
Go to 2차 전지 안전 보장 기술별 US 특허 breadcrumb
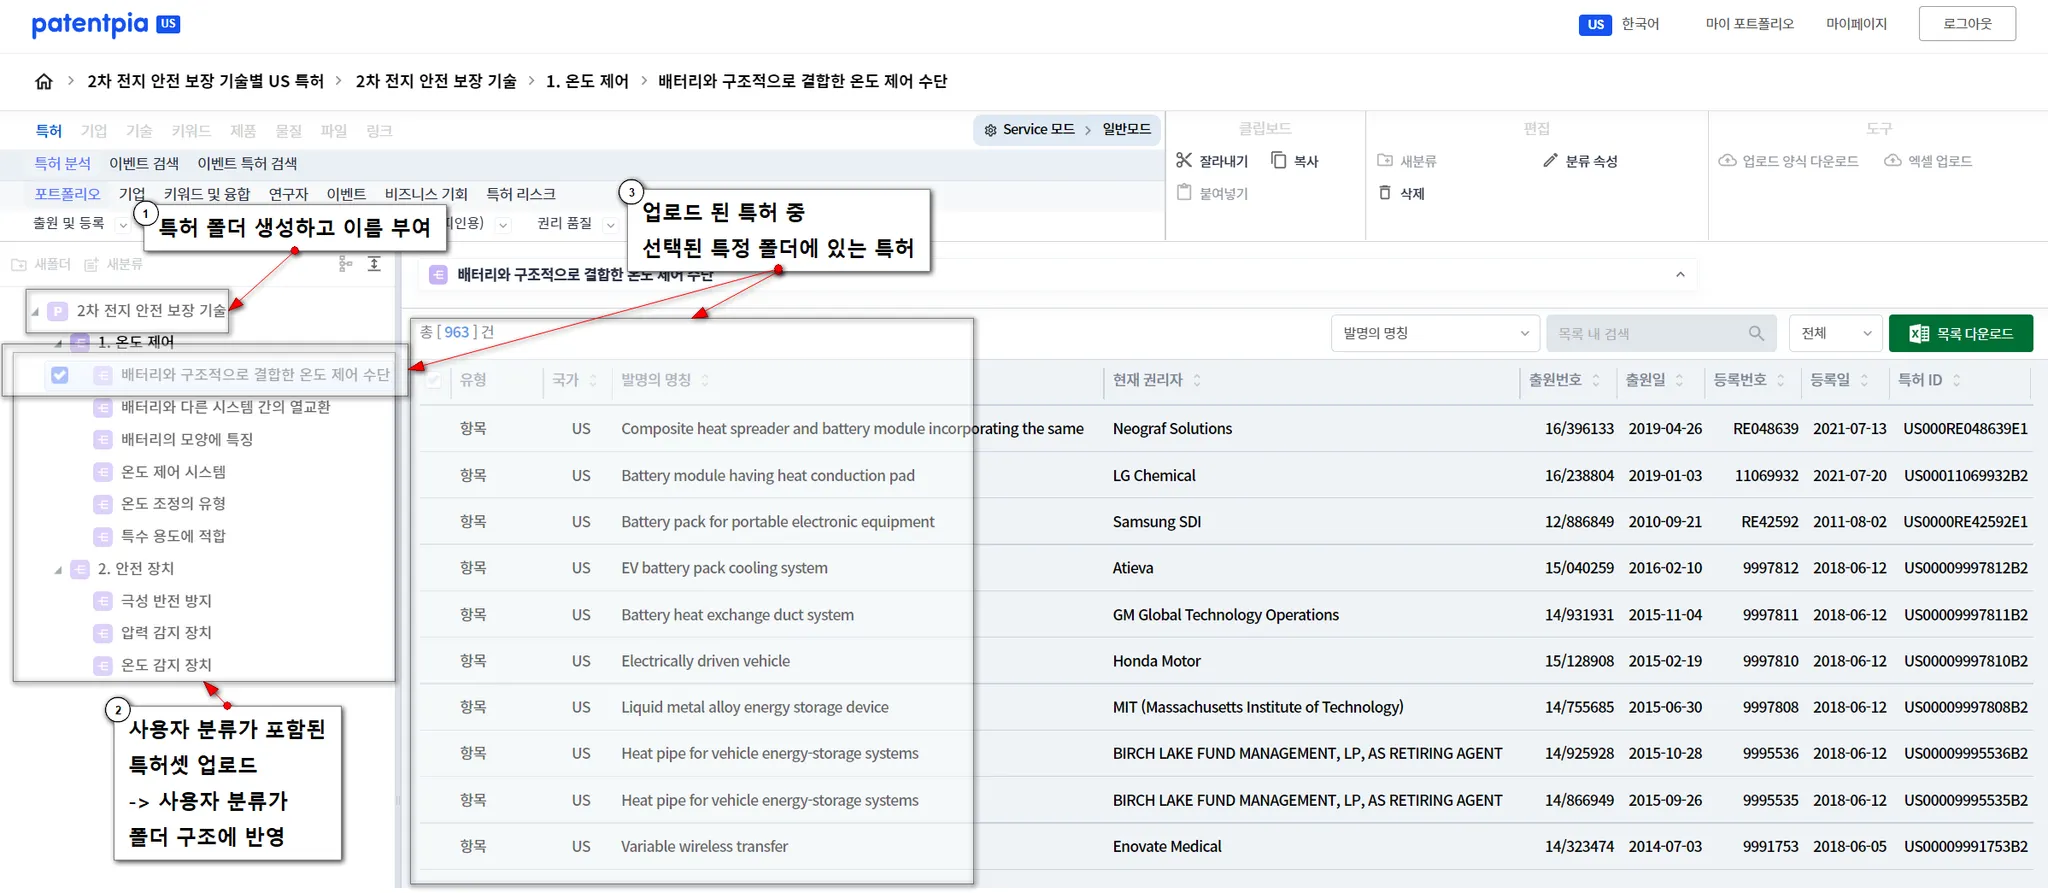pos(205,81)
